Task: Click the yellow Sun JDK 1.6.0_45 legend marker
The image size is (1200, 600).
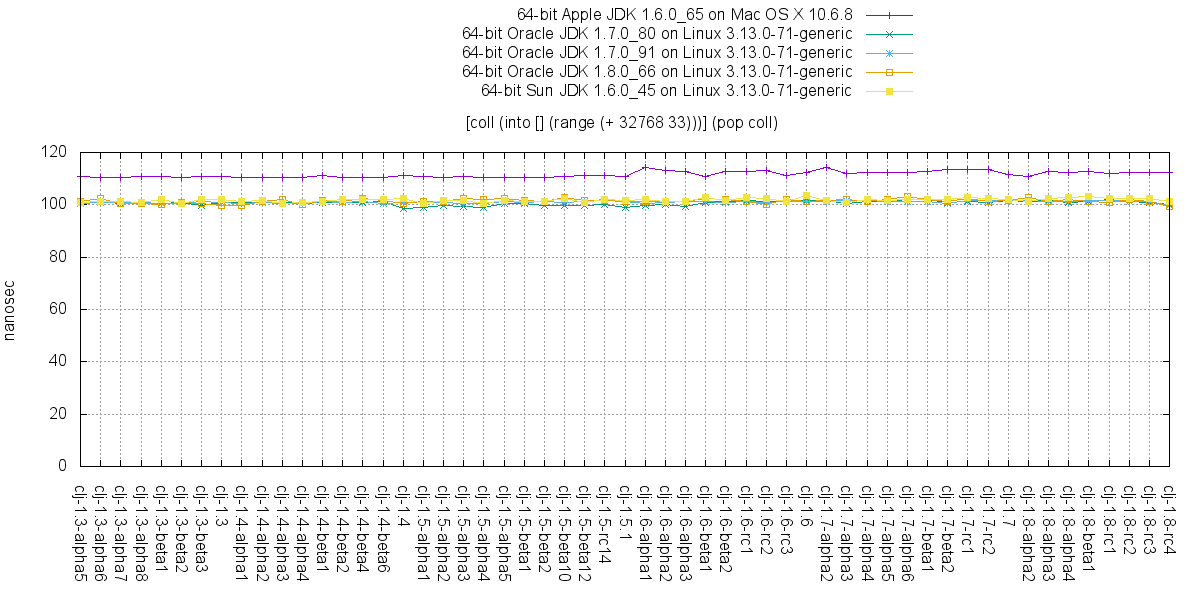Action: 888,91
